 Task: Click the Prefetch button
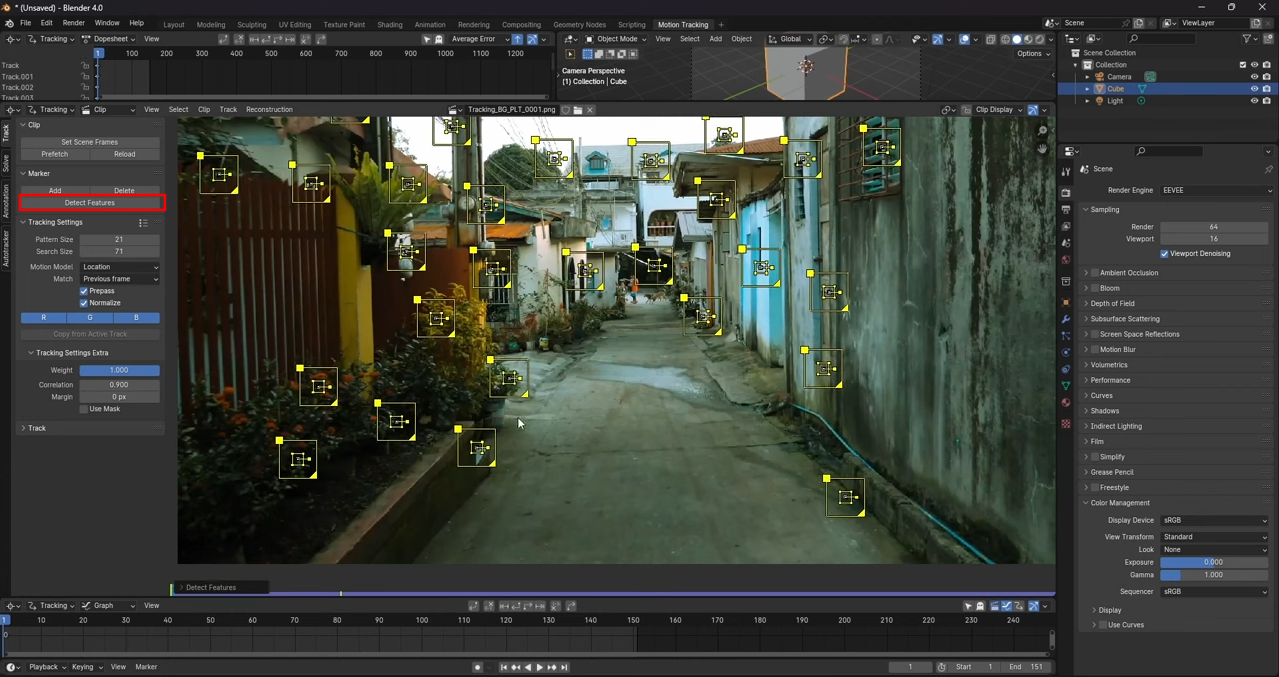coord(55,154)
